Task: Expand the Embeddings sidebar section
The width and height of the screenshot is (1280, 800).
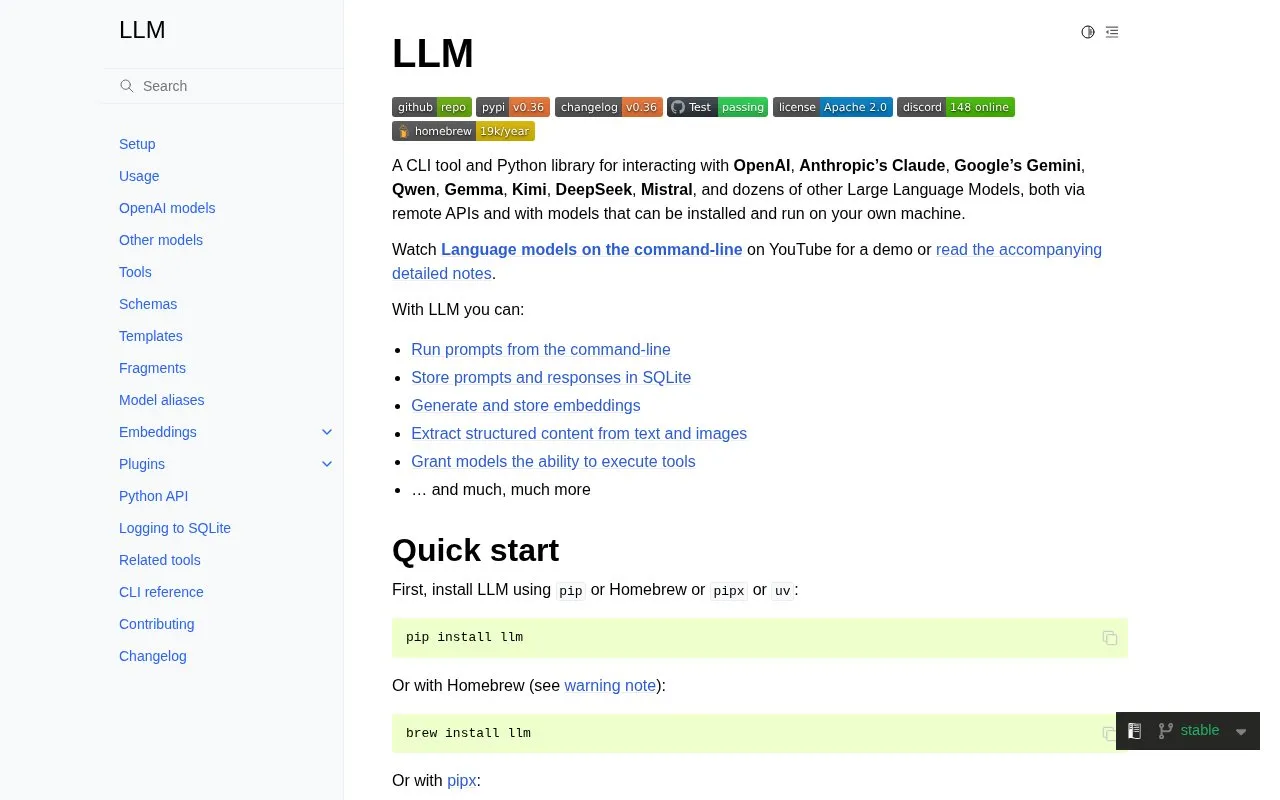Action: coord(327,432)
